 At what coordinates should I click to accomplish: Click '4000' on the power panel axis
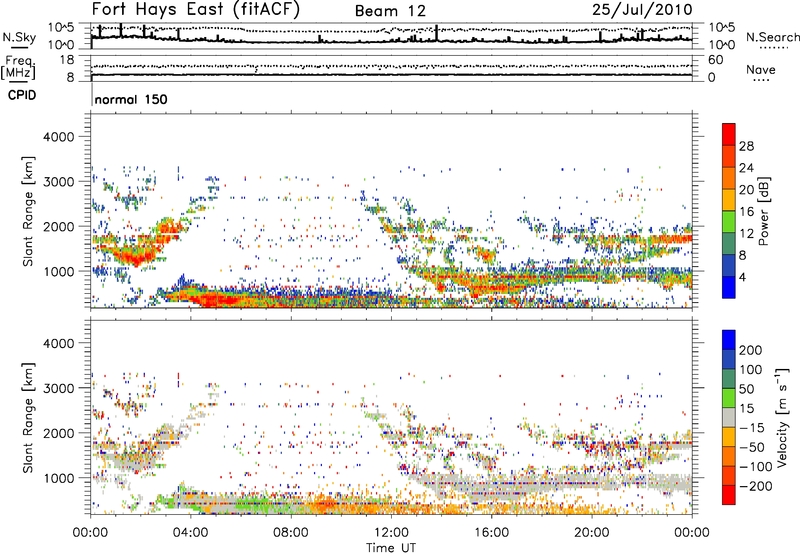click(x=59, y=137)
